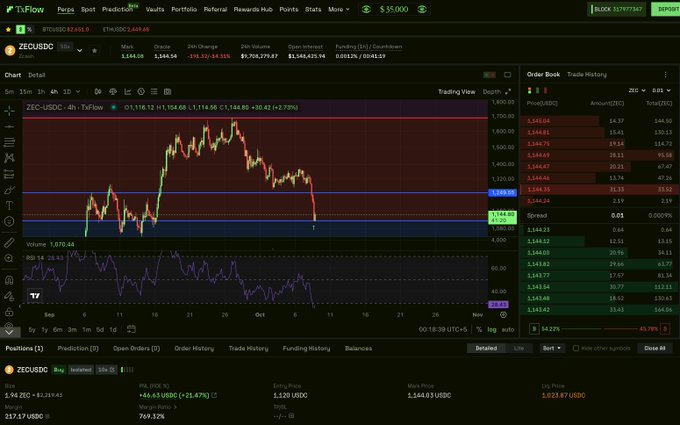Open order book three-dot menu

pos(665,75)
